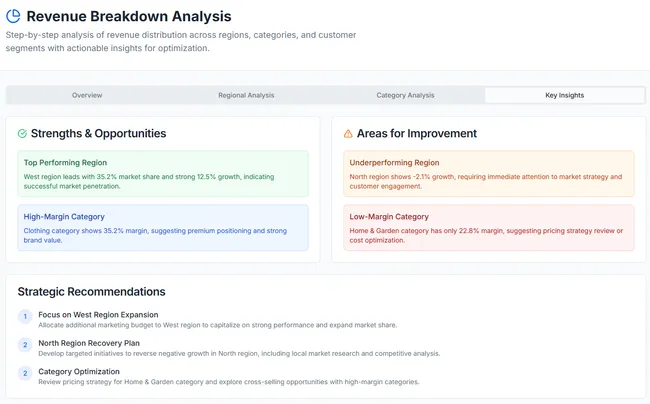650x404 pixels.
Task: Click the warning triangle icon by Areas for Improvement
Action: [348, 133]
